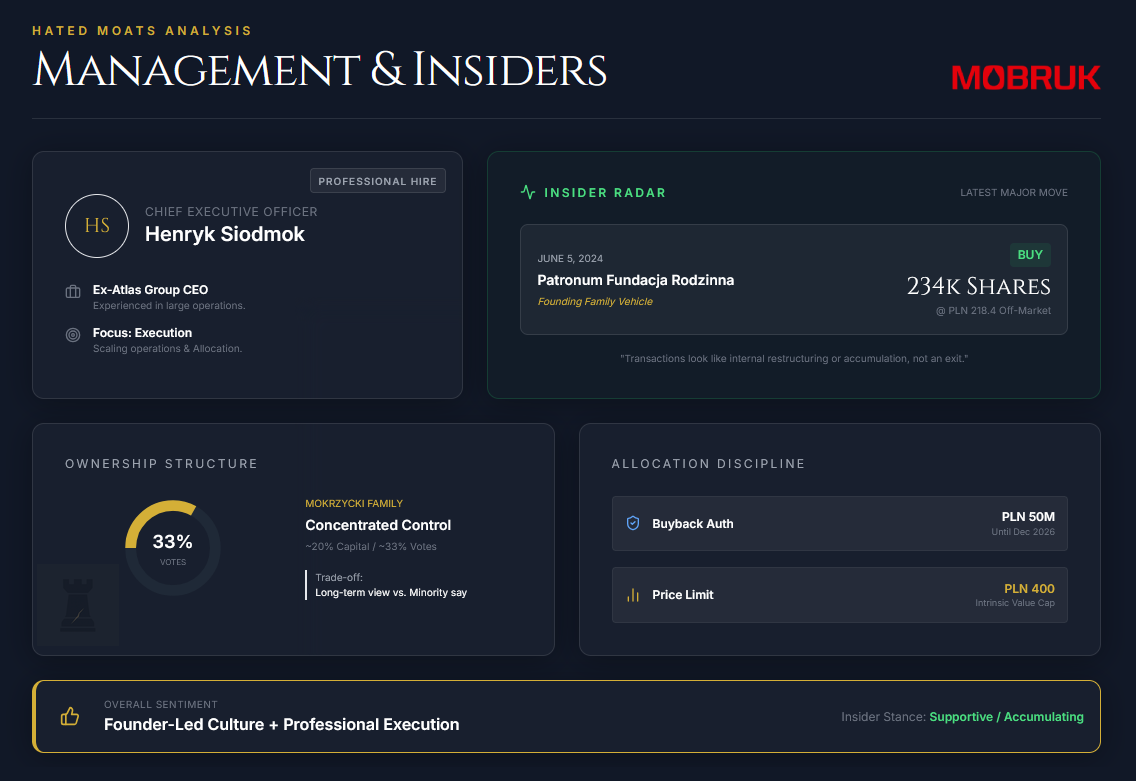This screenshot has height=781, width=1136.
Task: Open the Patronum Fundacja Rodzinna transaction card
Action: (794, 280)
